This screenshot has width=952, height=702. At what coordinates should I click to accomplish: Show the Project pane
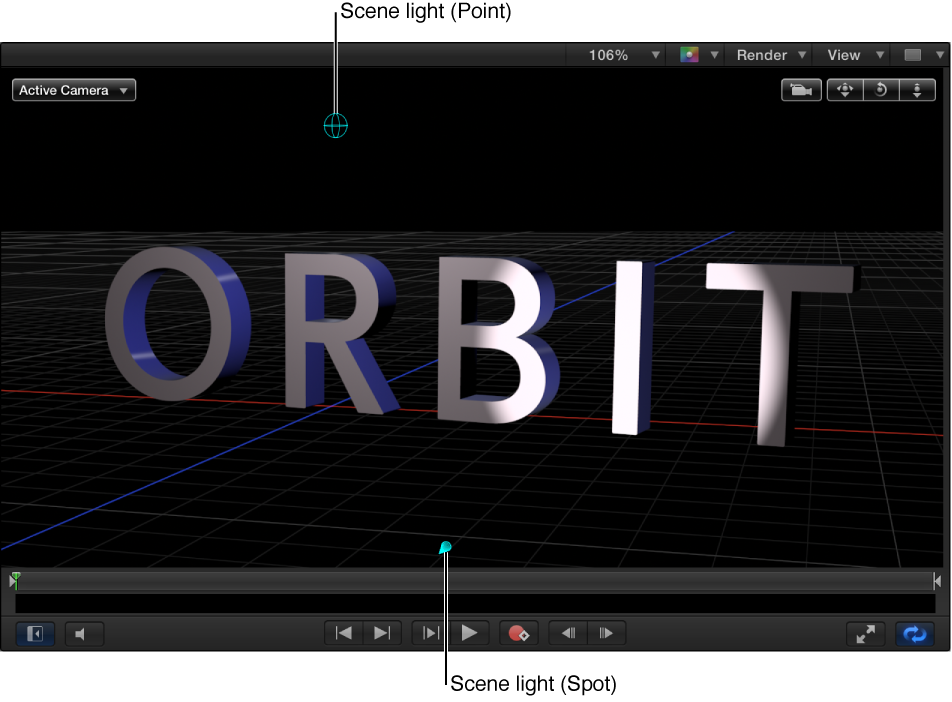click(34, 633)
